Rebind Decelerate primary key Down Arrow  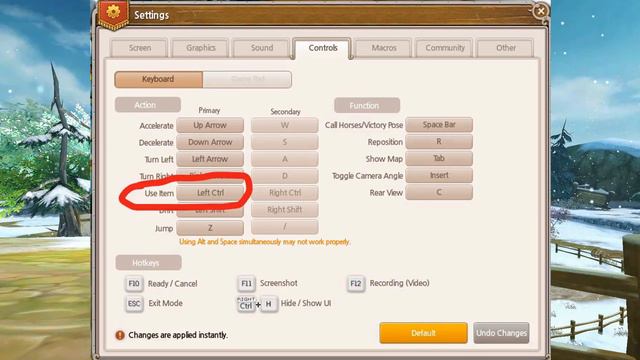(x=210, y=142)
